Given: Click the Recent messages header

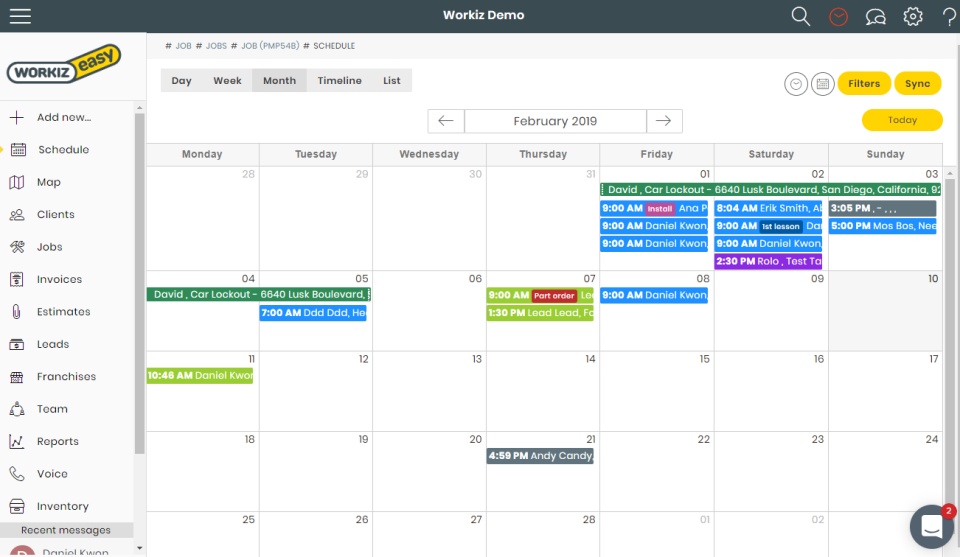Looking at the screenshot, I should pyautogui.click(x=66, y=530).
